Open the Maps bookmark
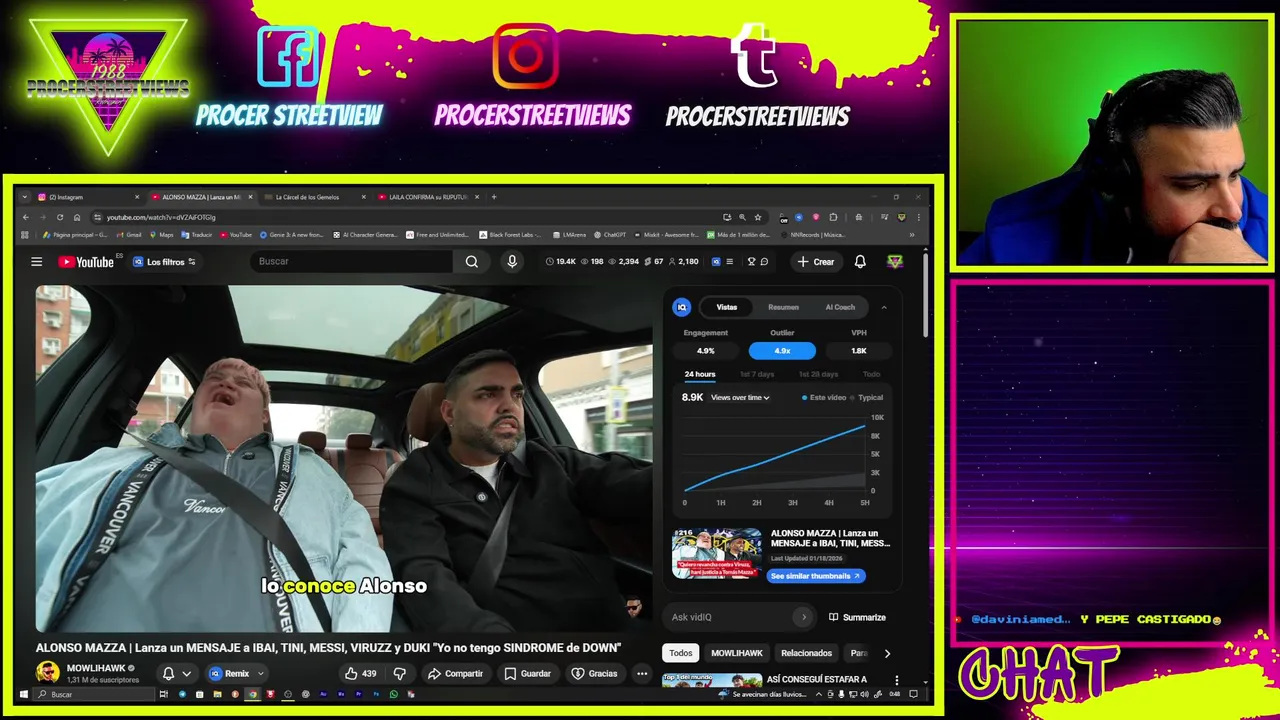The image size is (1280, 720). tap(161, 235)
